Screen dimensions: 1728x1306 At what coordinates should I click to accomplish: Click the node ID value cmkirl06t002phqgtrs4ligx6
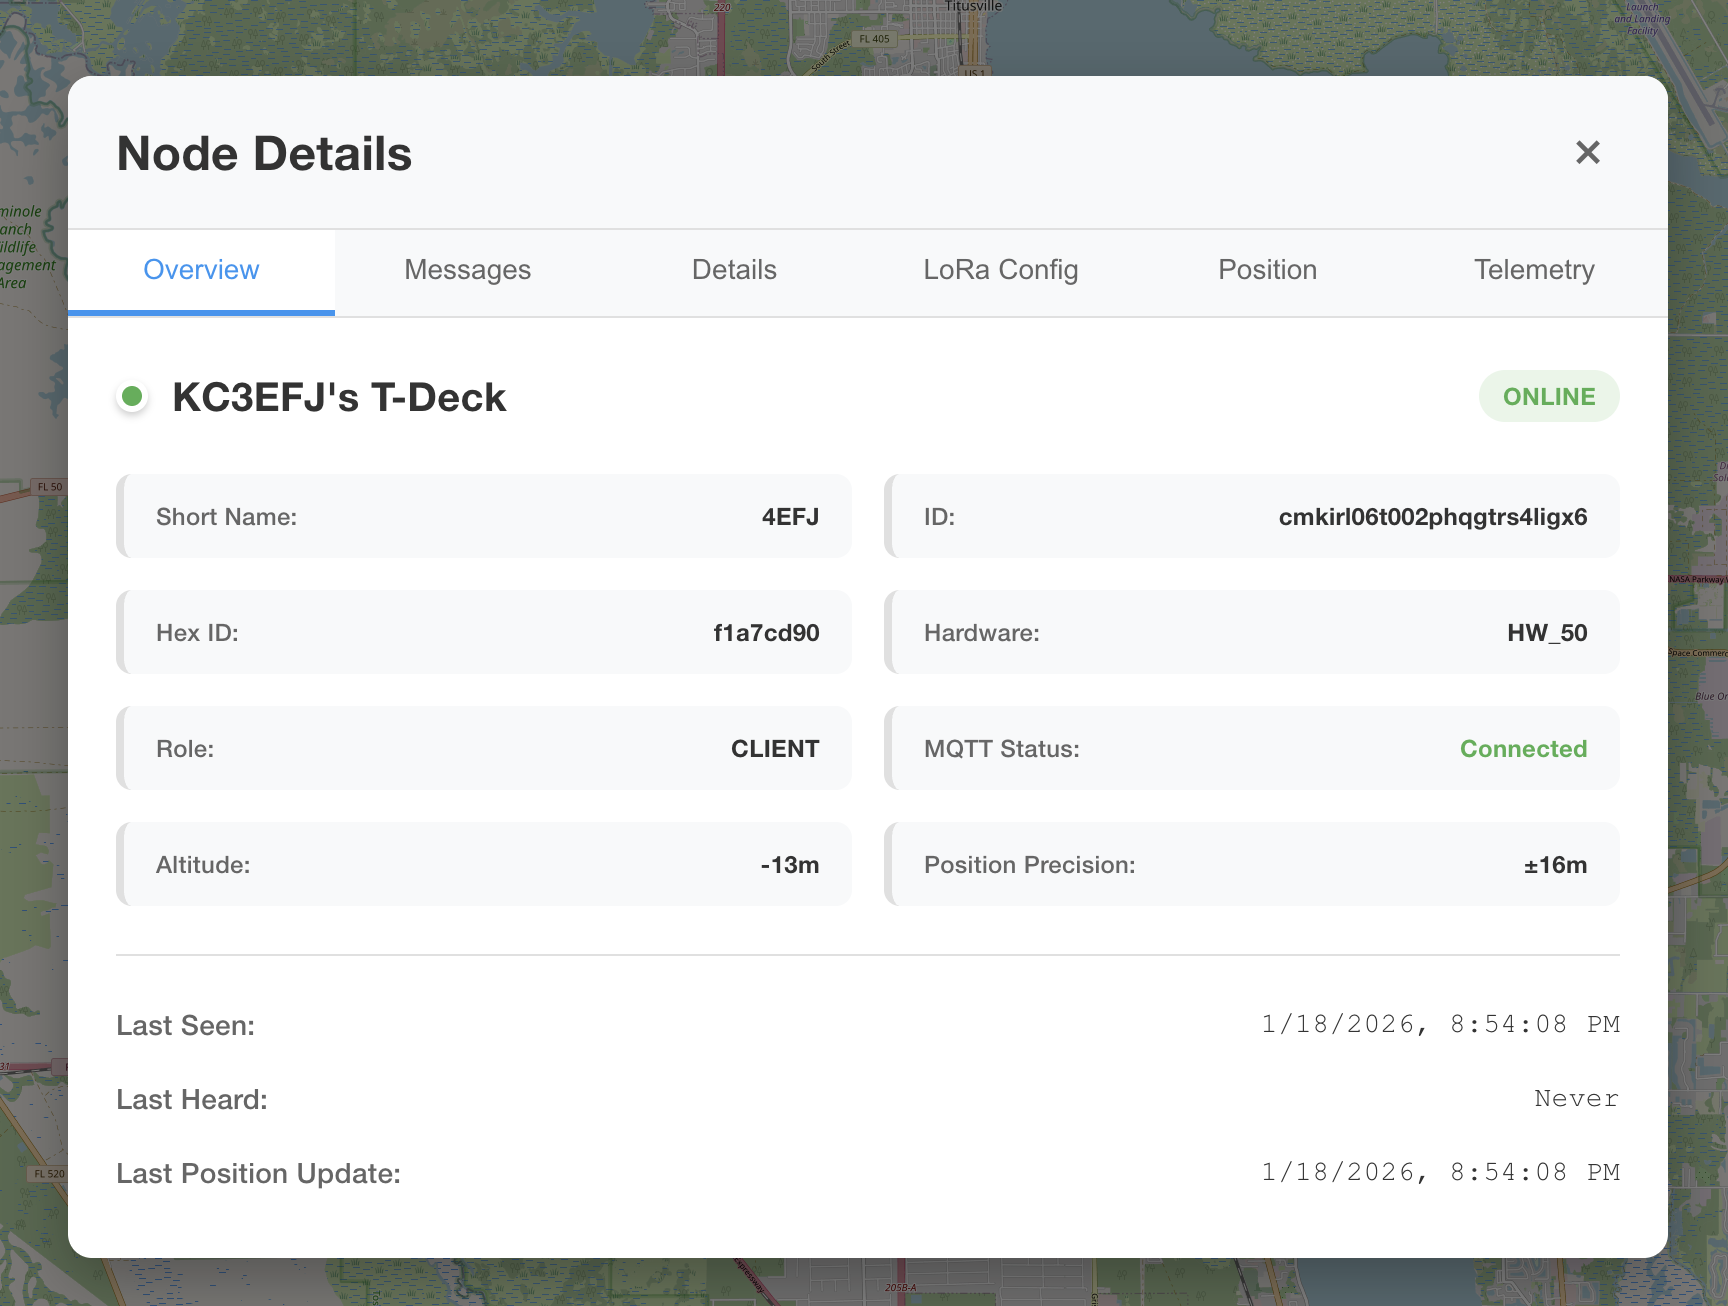tap(1432, 517)
